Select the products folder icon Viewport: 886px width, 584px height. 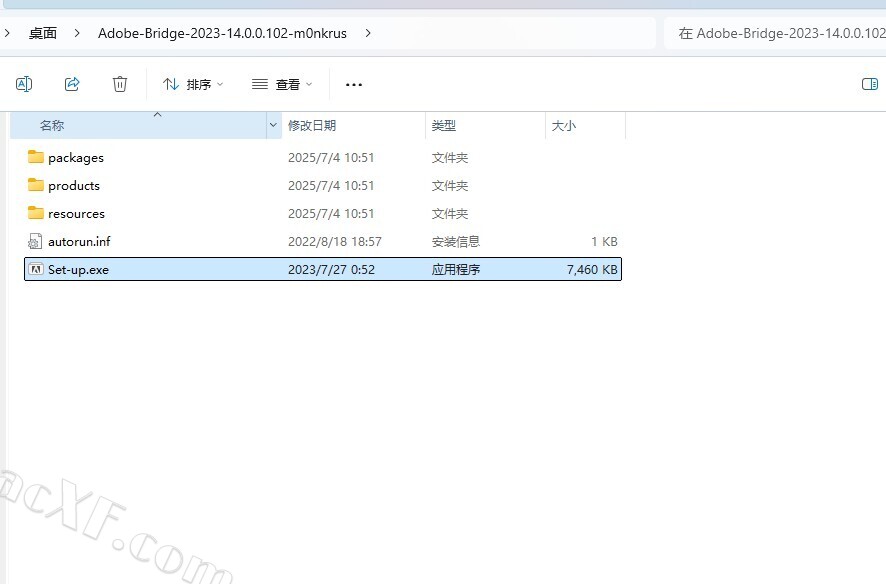pyautogui.click(x=36, y=185)
